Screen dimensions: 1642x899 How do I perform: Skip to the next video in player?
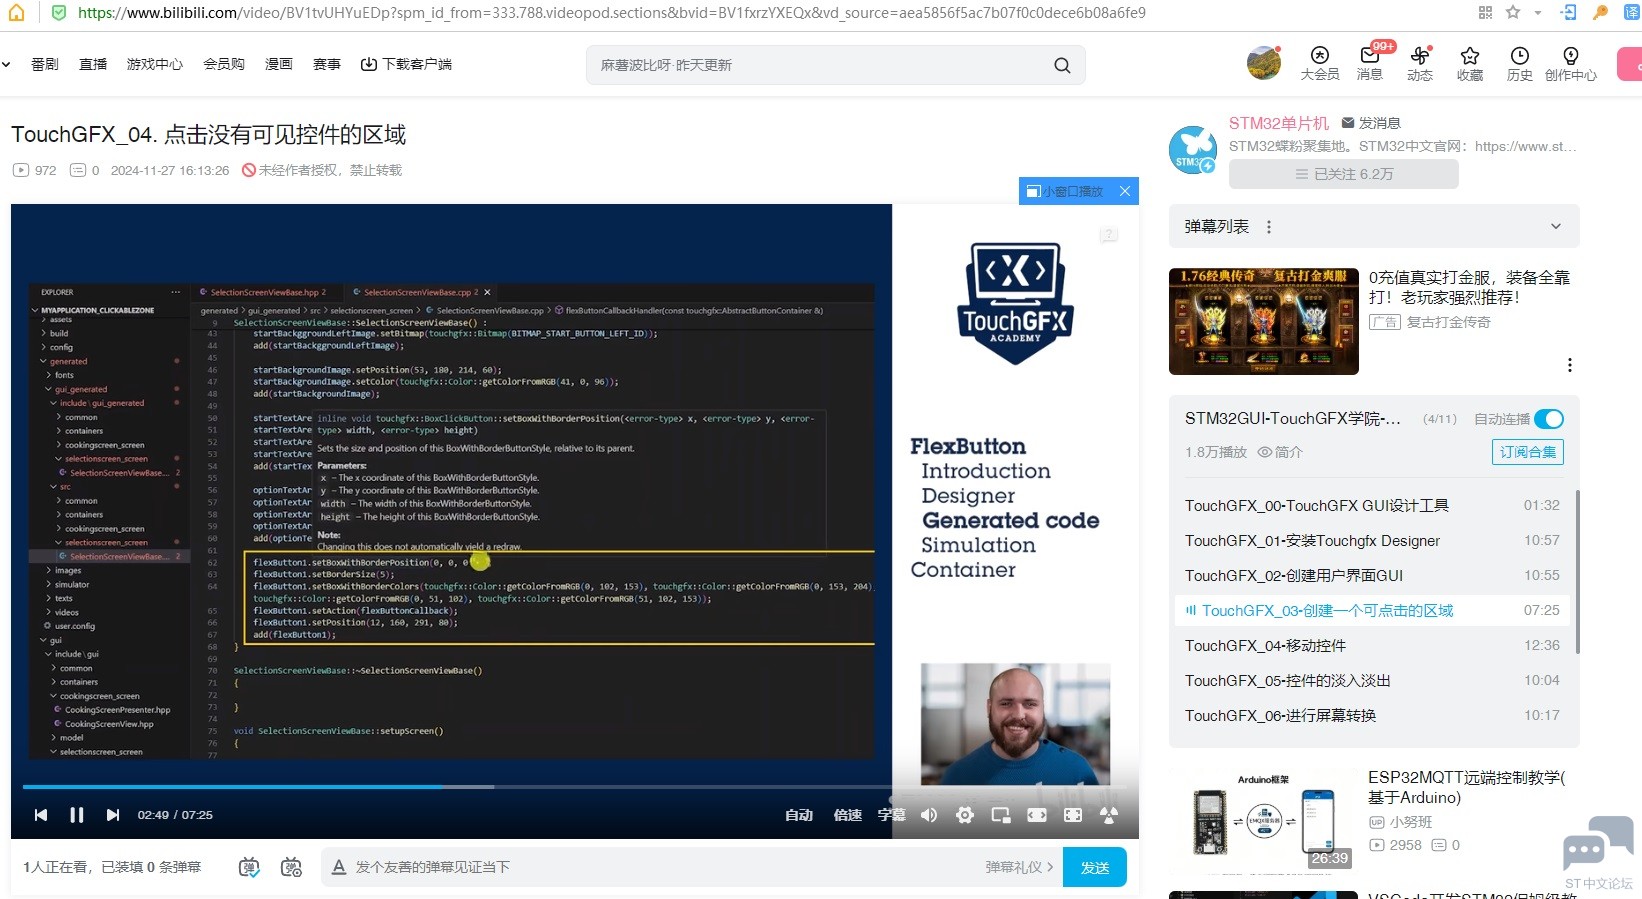point(113,815)
